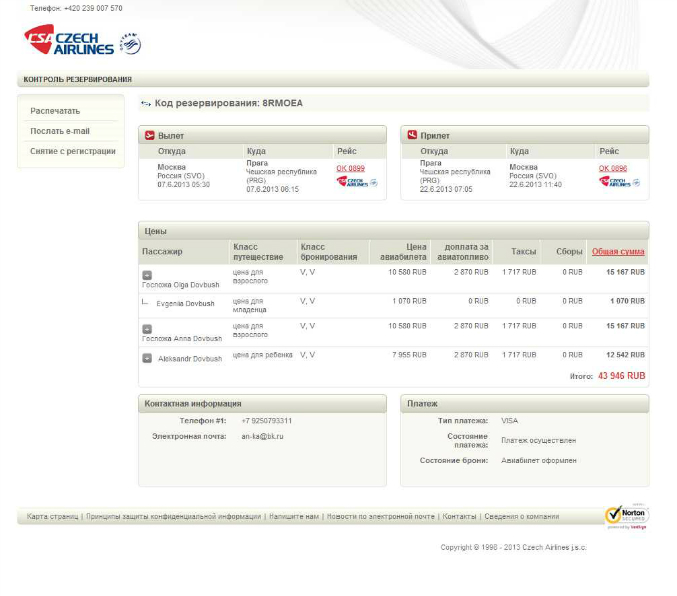Collapse the Anna Dovbush passenger row
This screenshot has height=596, width=677.
click(147, 328)
